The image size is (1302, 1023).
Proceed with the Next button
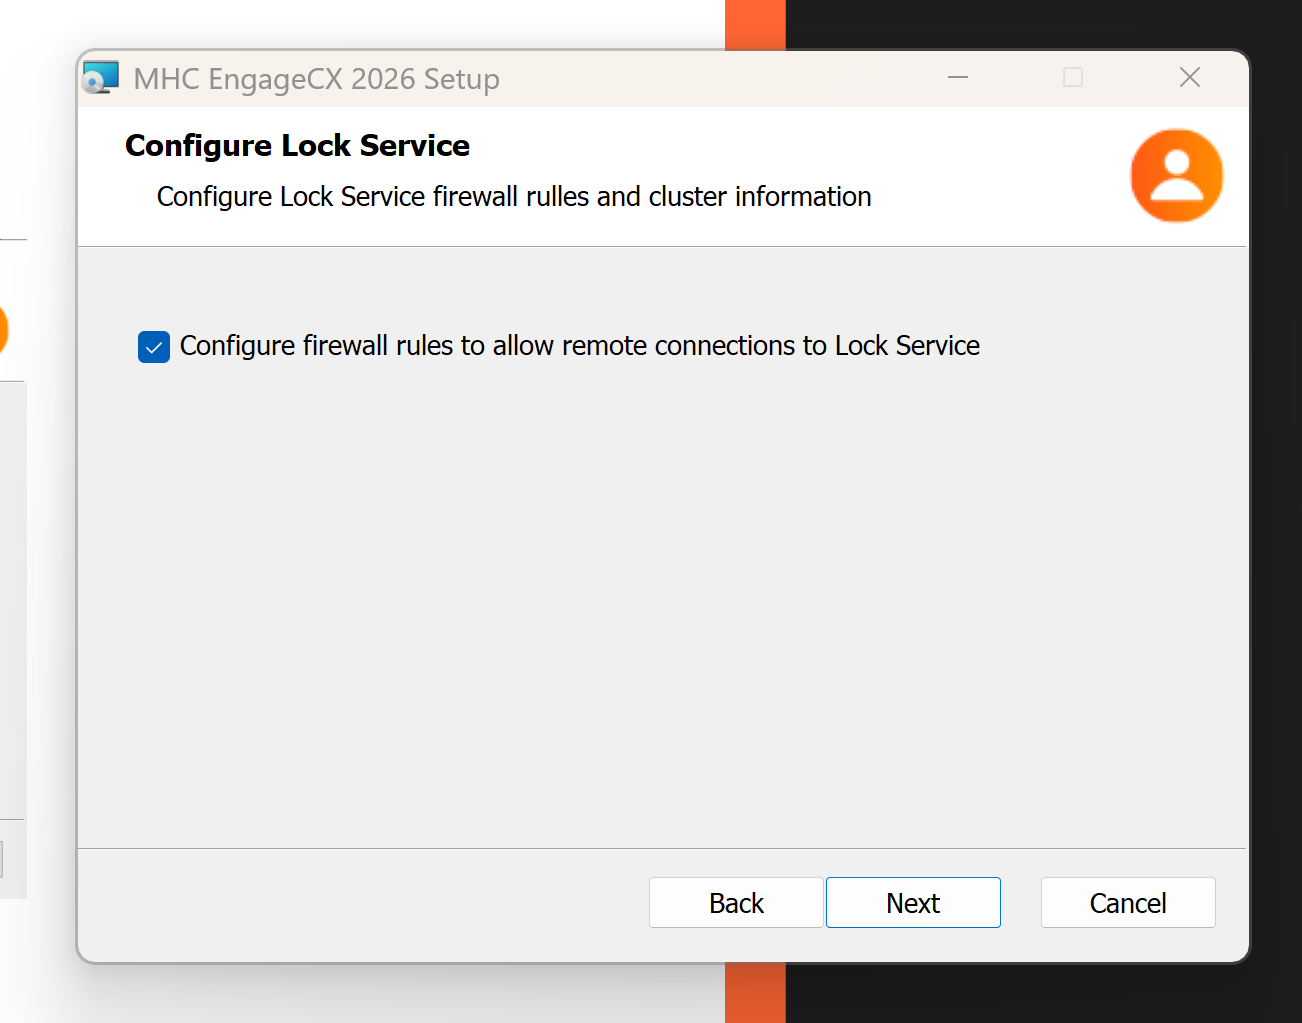(913, 903)
